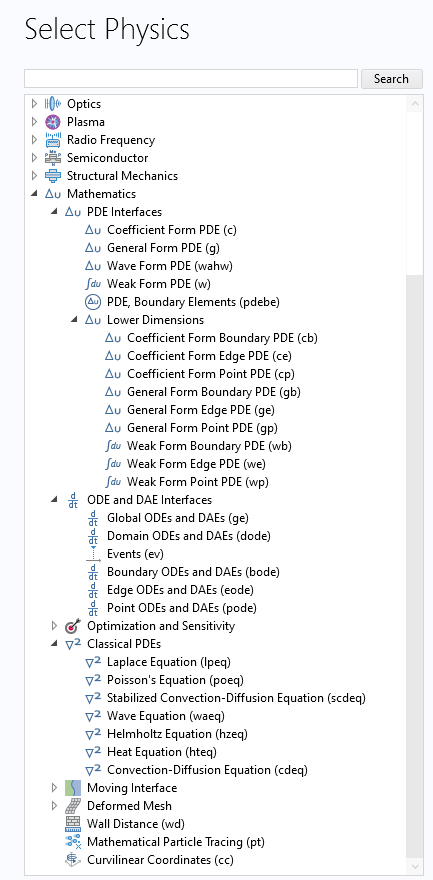Click the Semiconductor category icon
Screen dimensions: 433x880
tap(53, 158)
